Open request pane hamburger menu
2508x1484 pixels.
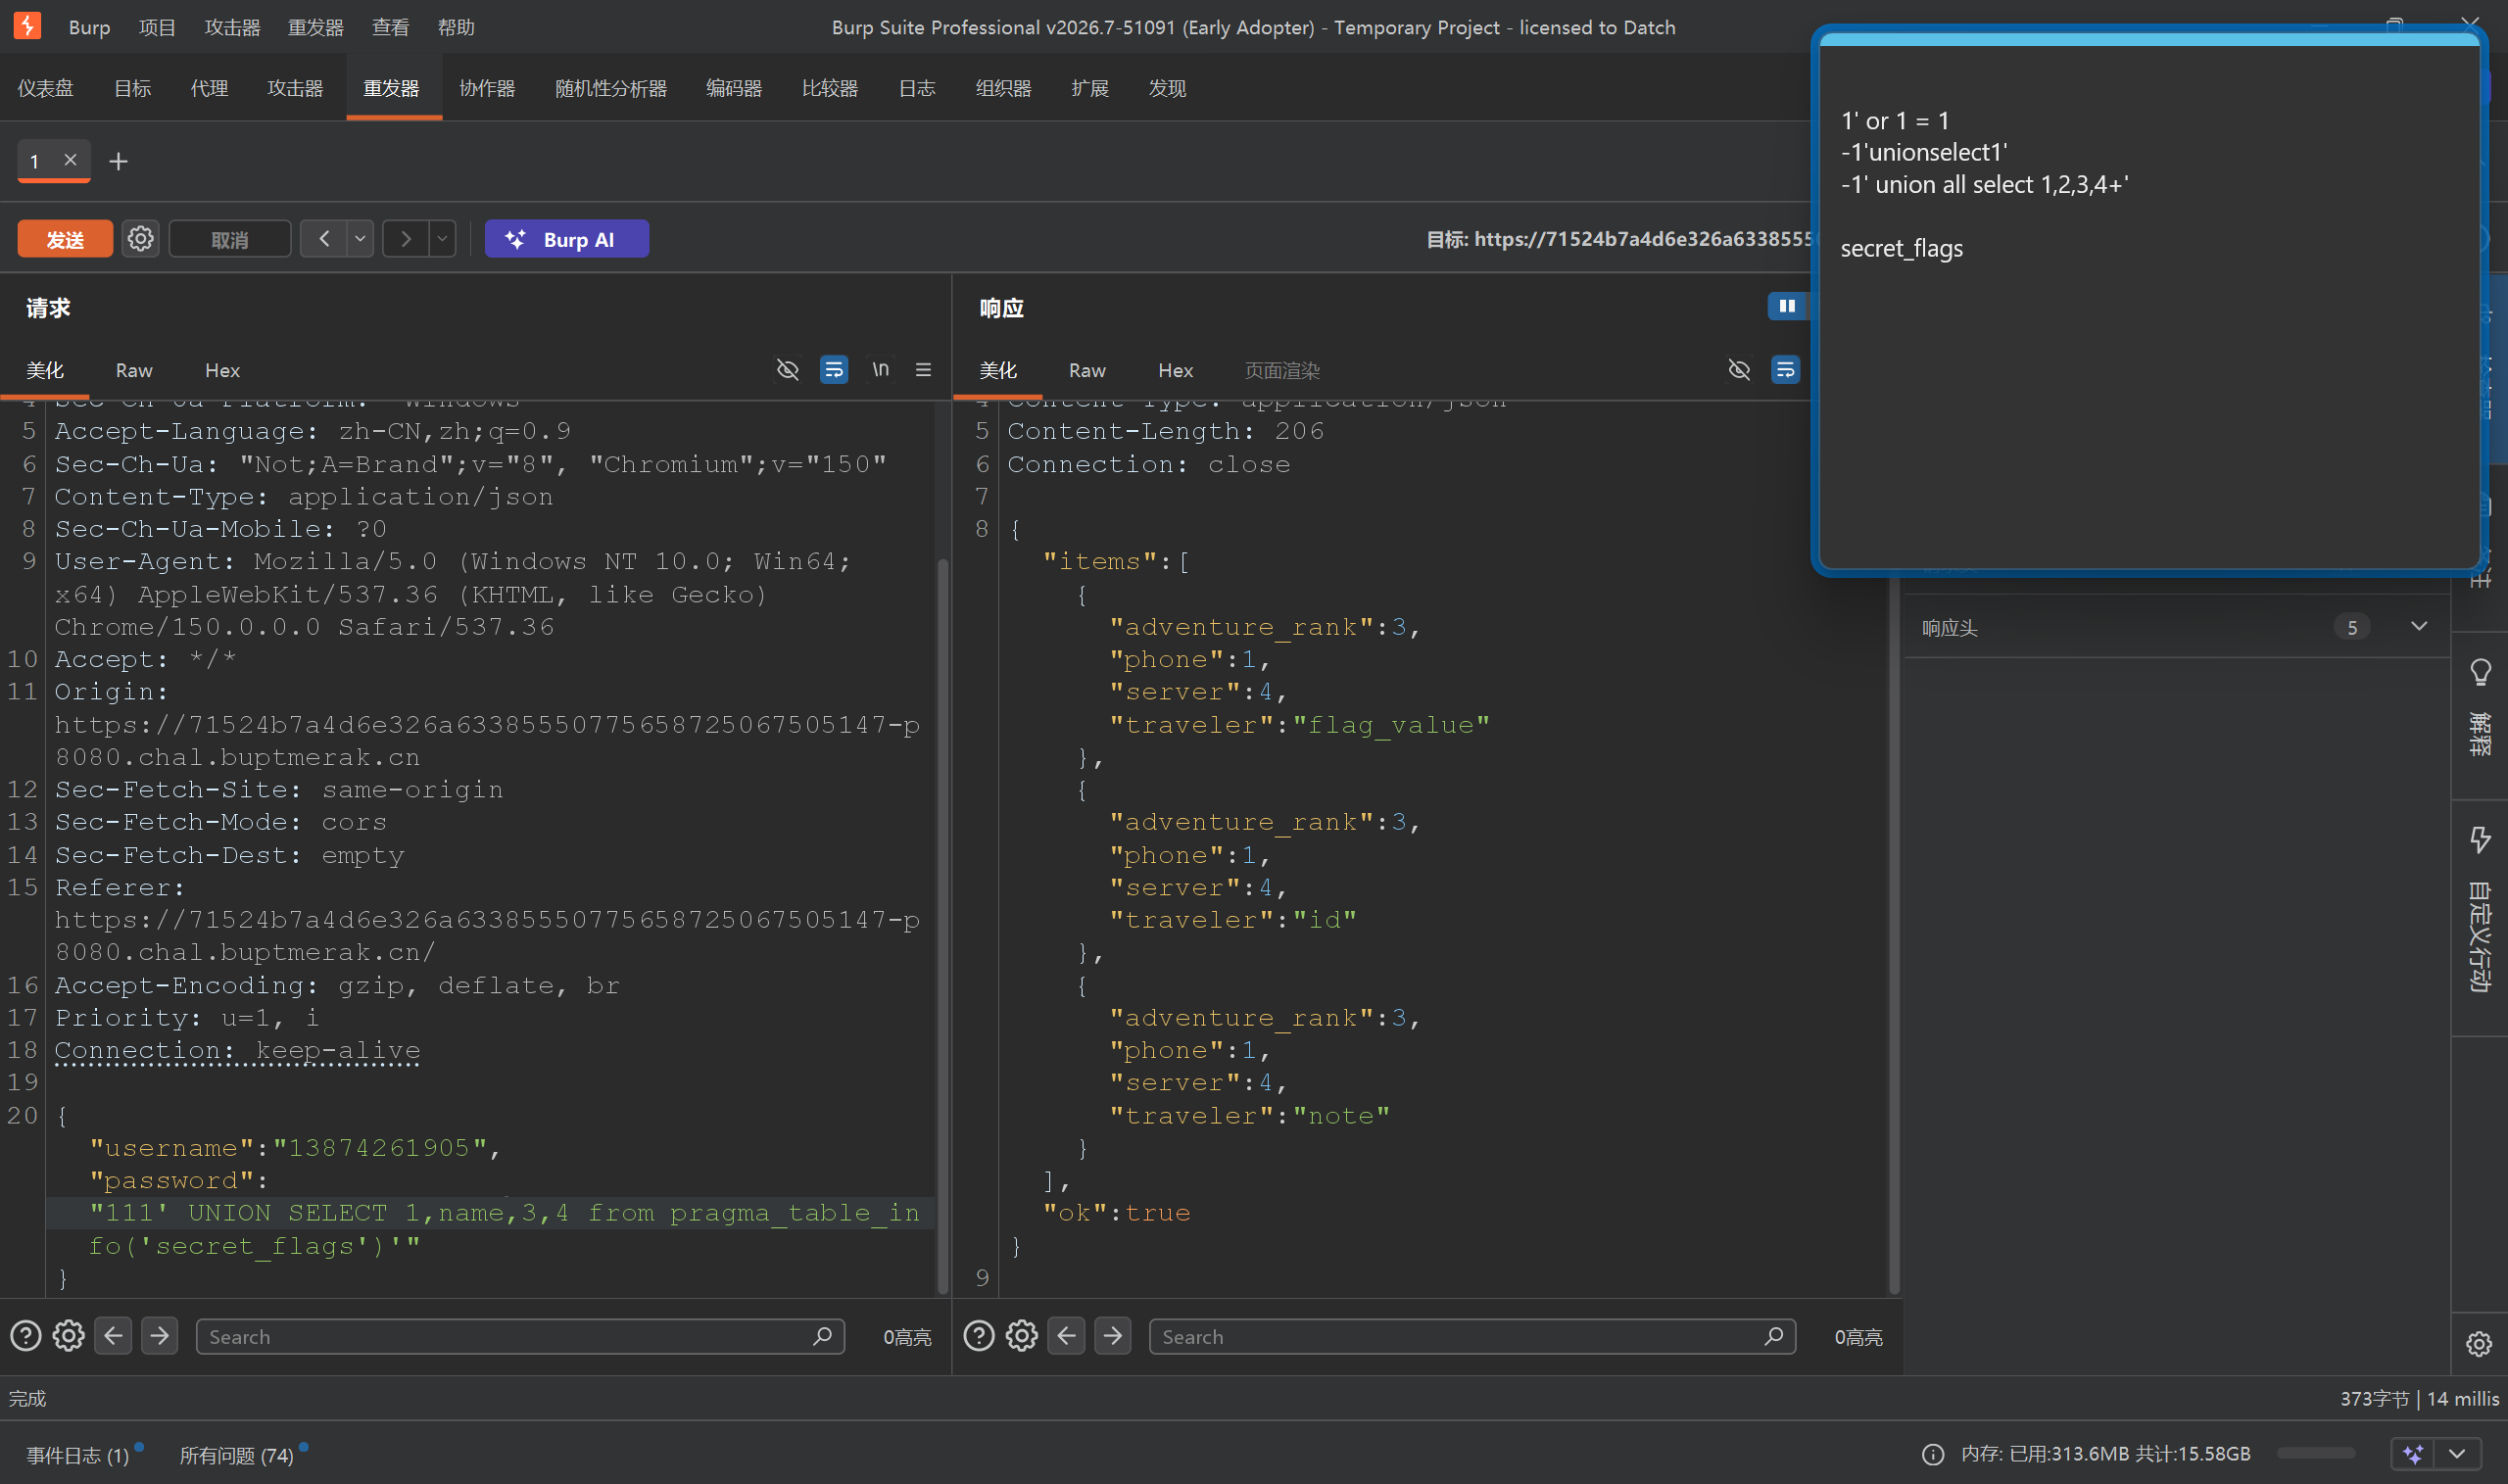(923, 370)
